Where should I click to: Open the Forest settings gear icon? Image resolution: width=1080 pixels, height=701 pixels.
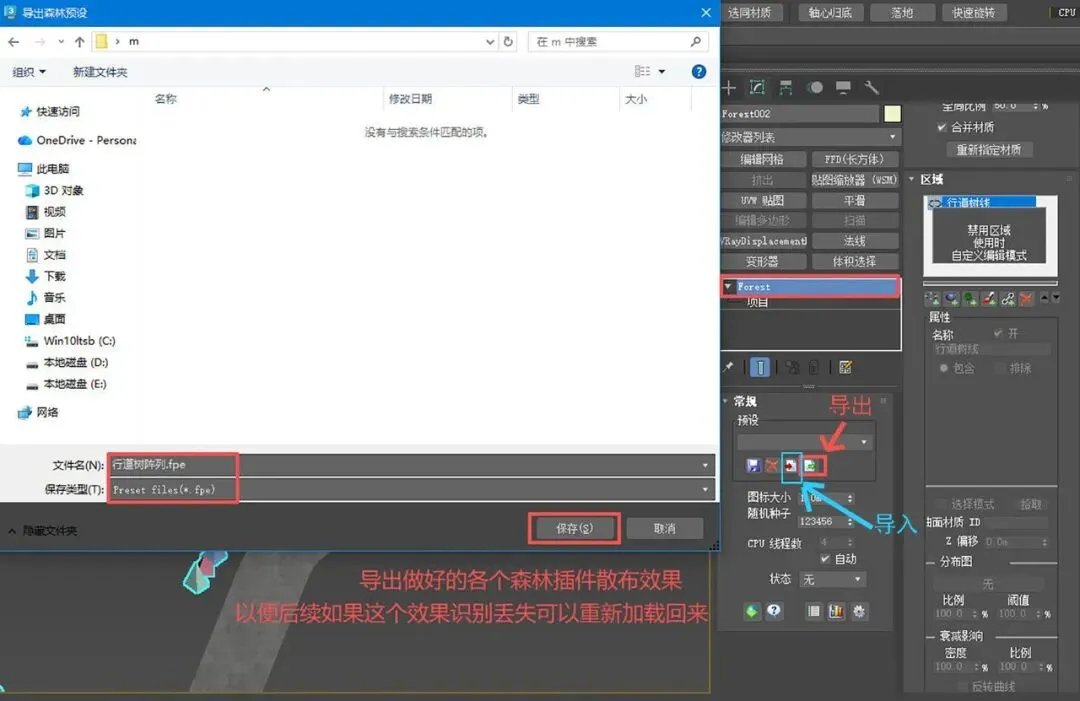coord(859,611)
